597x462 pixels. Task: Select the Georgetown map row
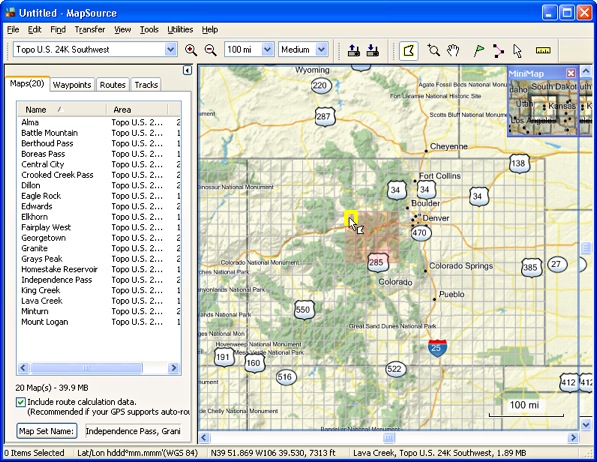pyautogui.click(x=99, y=238)
